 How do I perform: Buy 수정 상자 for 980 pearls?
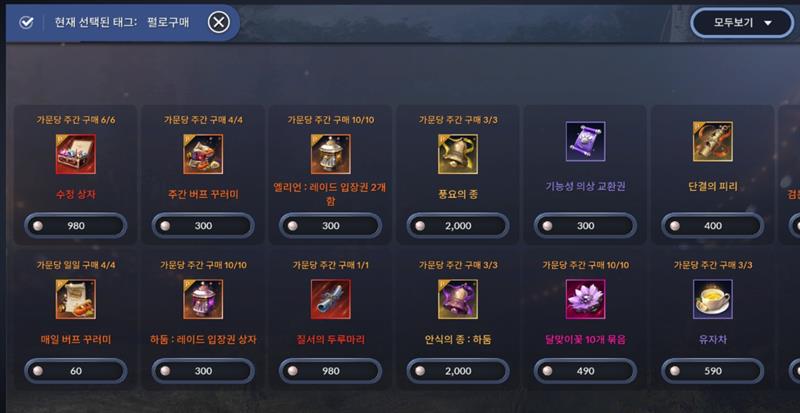(x=76, y=226)
